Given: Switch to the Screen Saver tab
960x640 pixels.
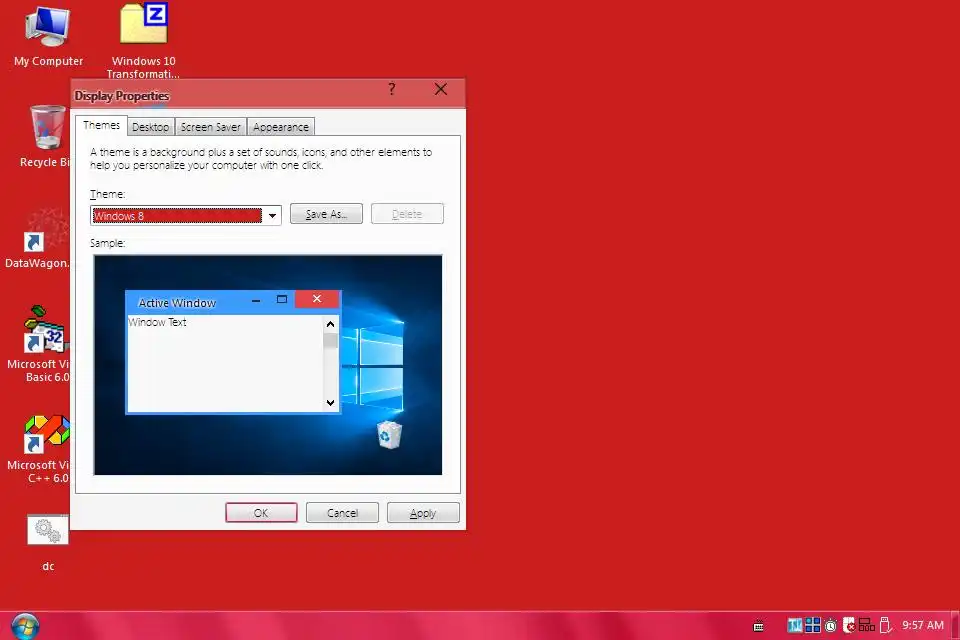Looking at the screenshot, I should [x=211, y=127].
